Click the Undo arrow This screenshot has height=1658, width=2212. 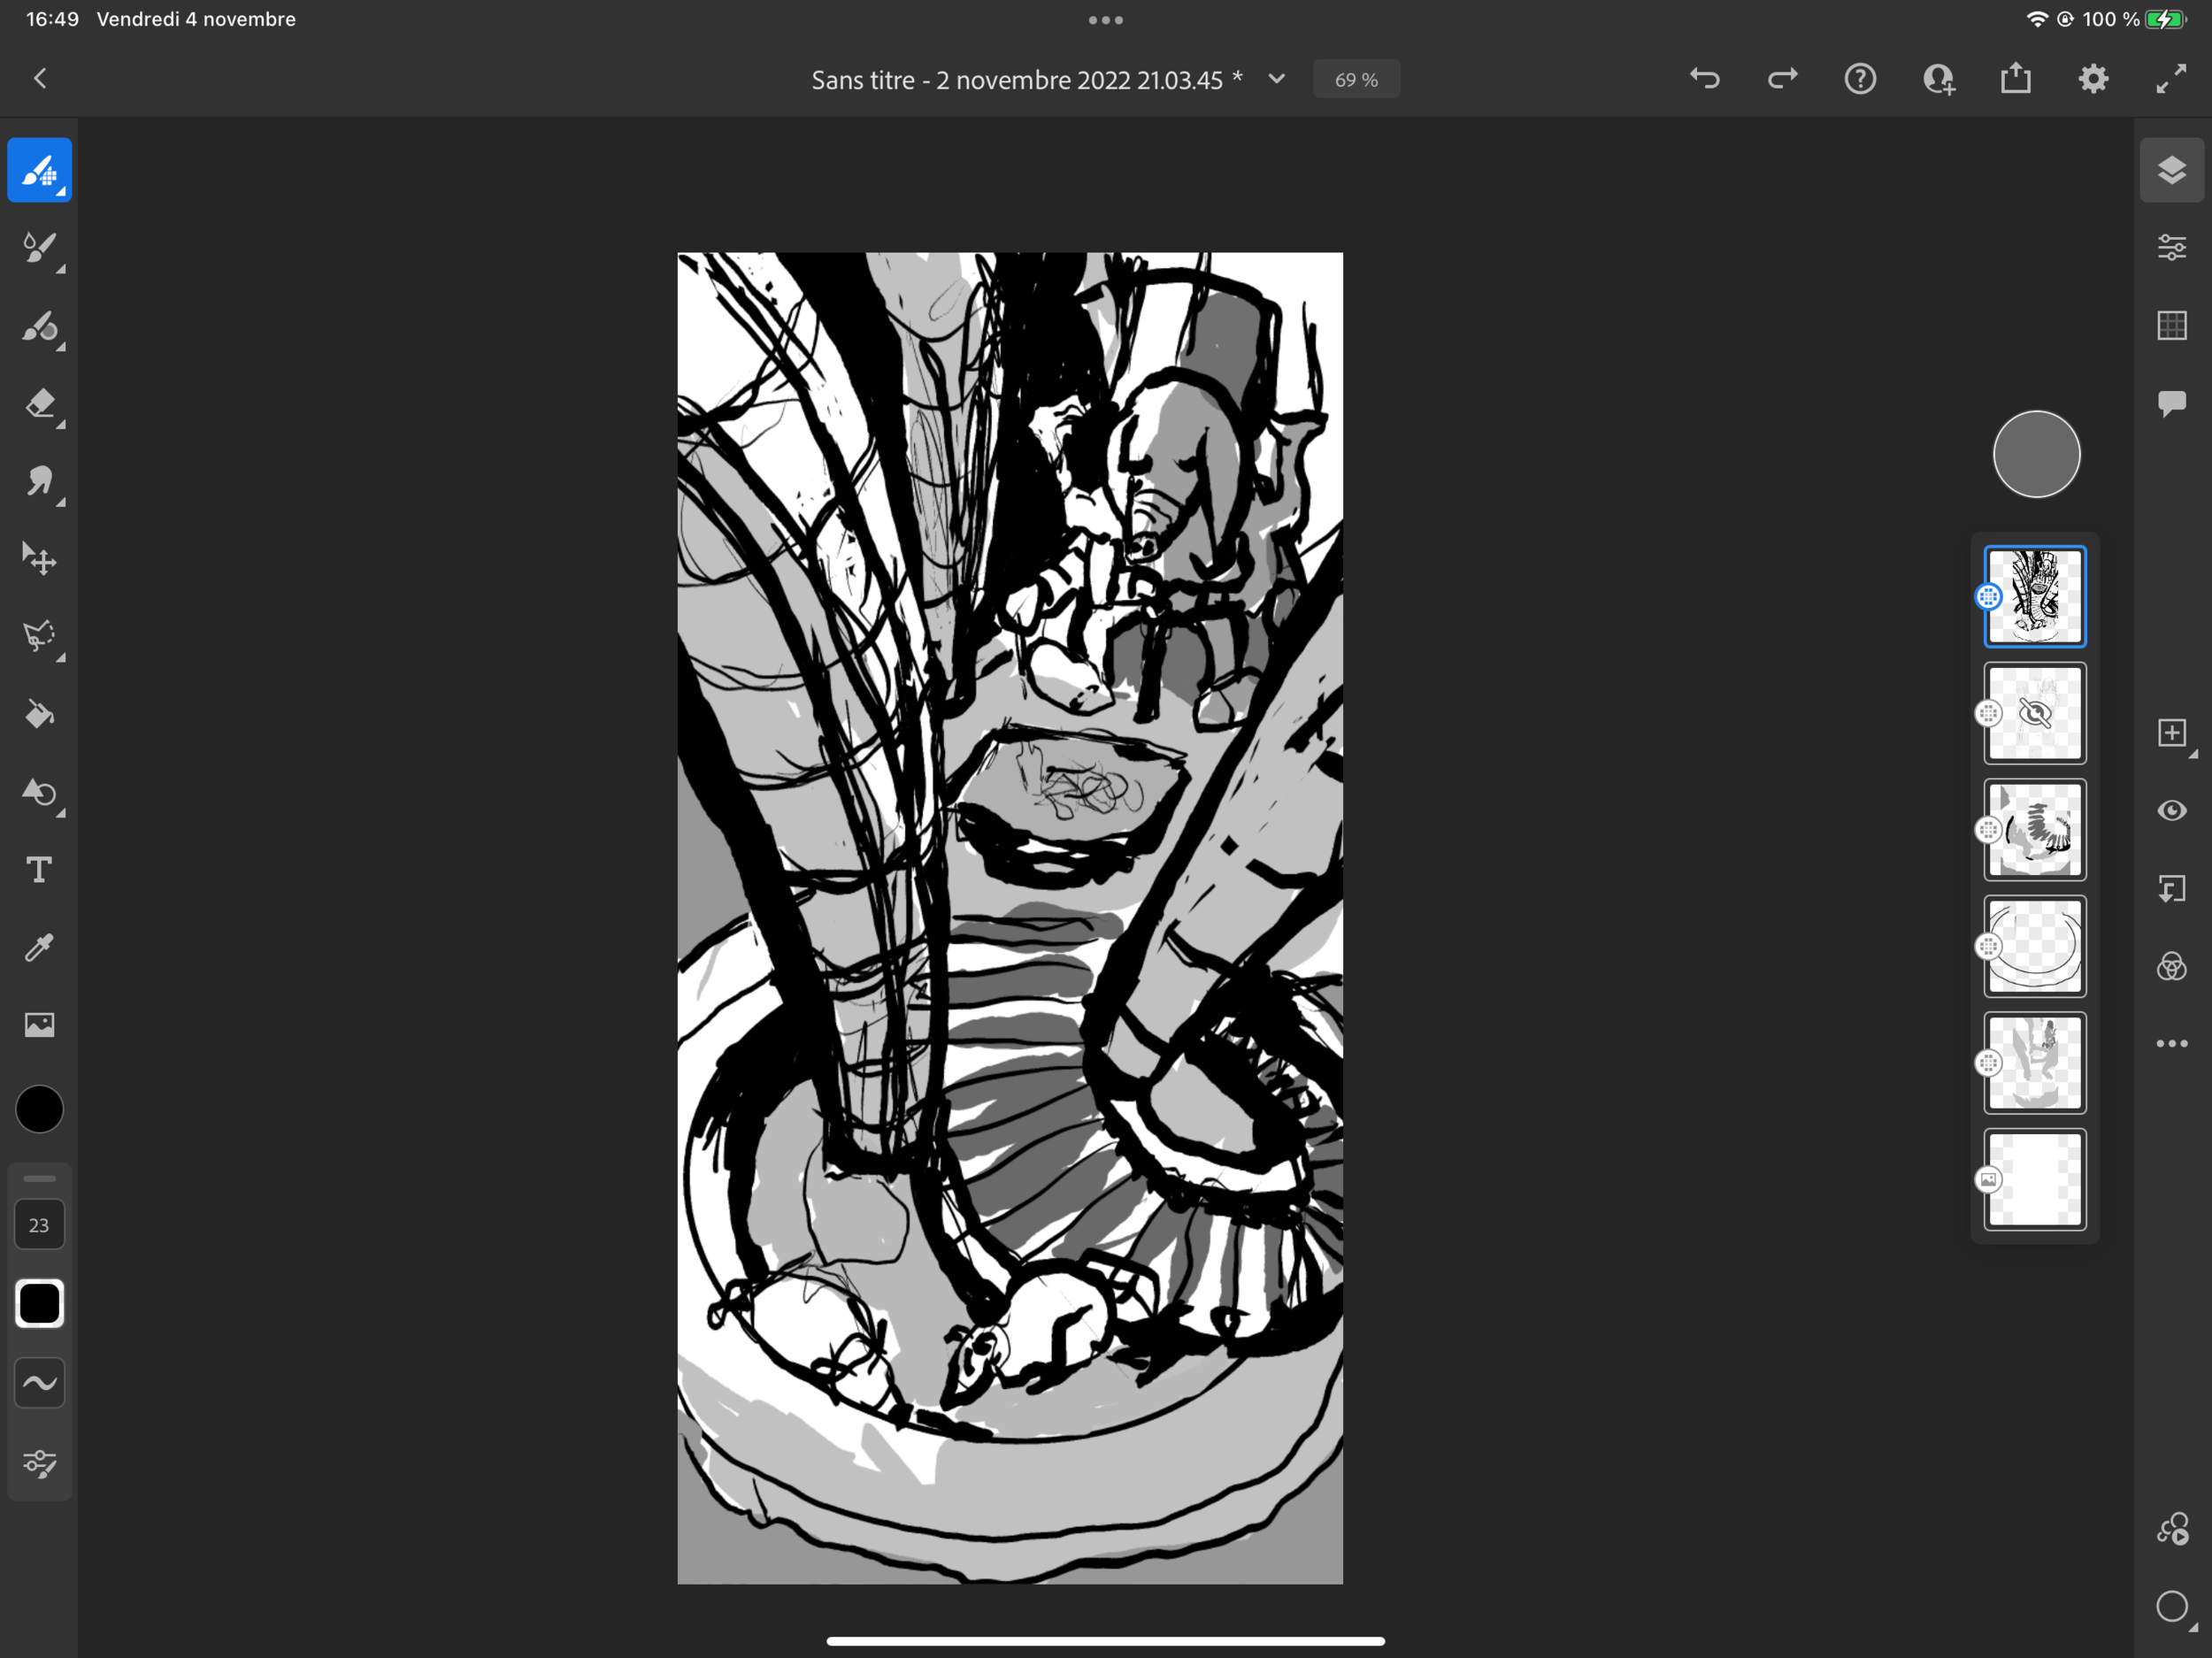1704,79
